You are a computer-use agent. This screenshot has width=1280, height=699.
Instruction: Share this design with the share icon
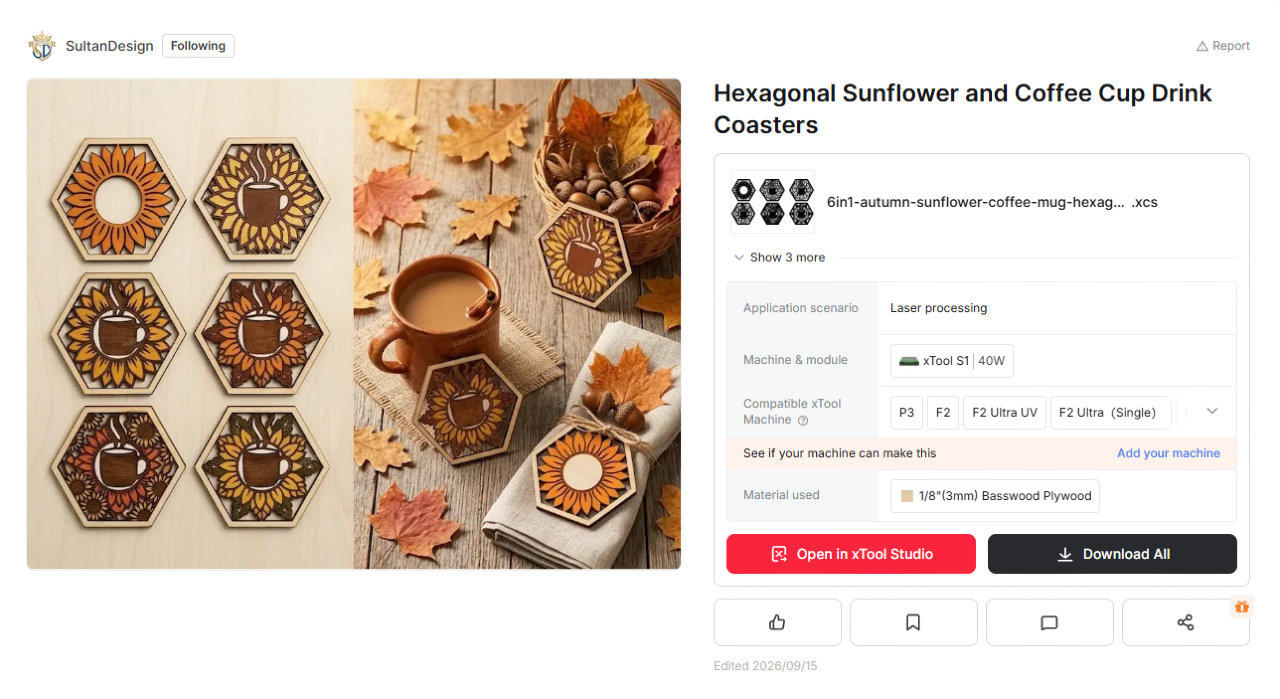click(x=1185, y=622)
